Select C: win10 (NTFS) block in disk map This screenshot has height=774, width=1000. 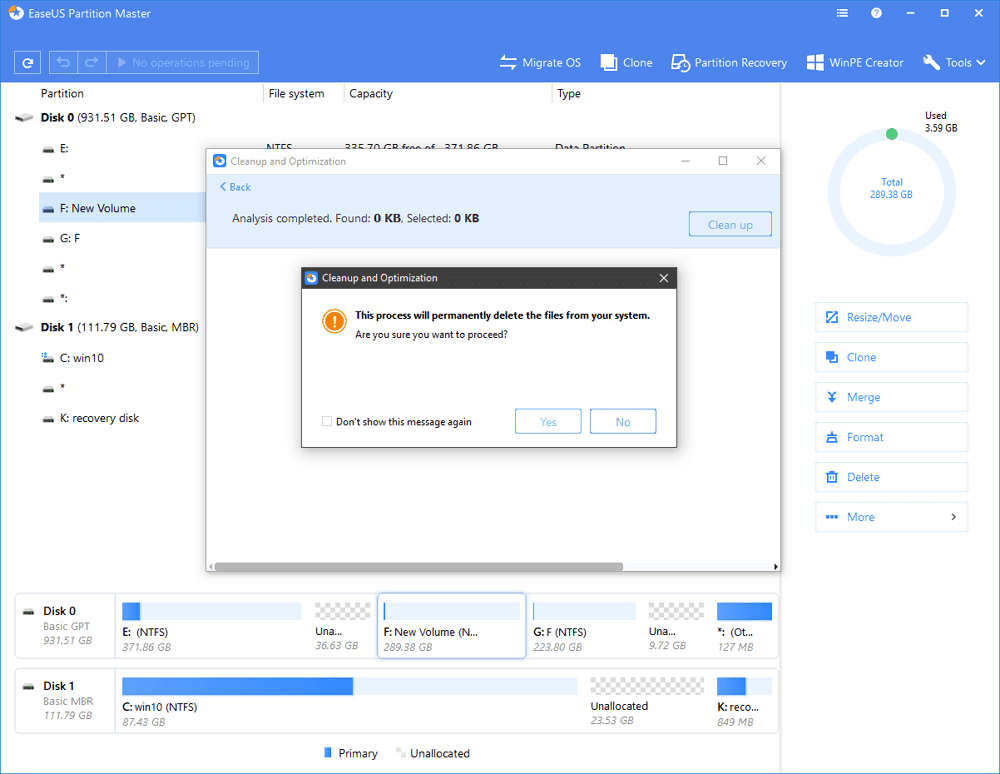(349, 701)
